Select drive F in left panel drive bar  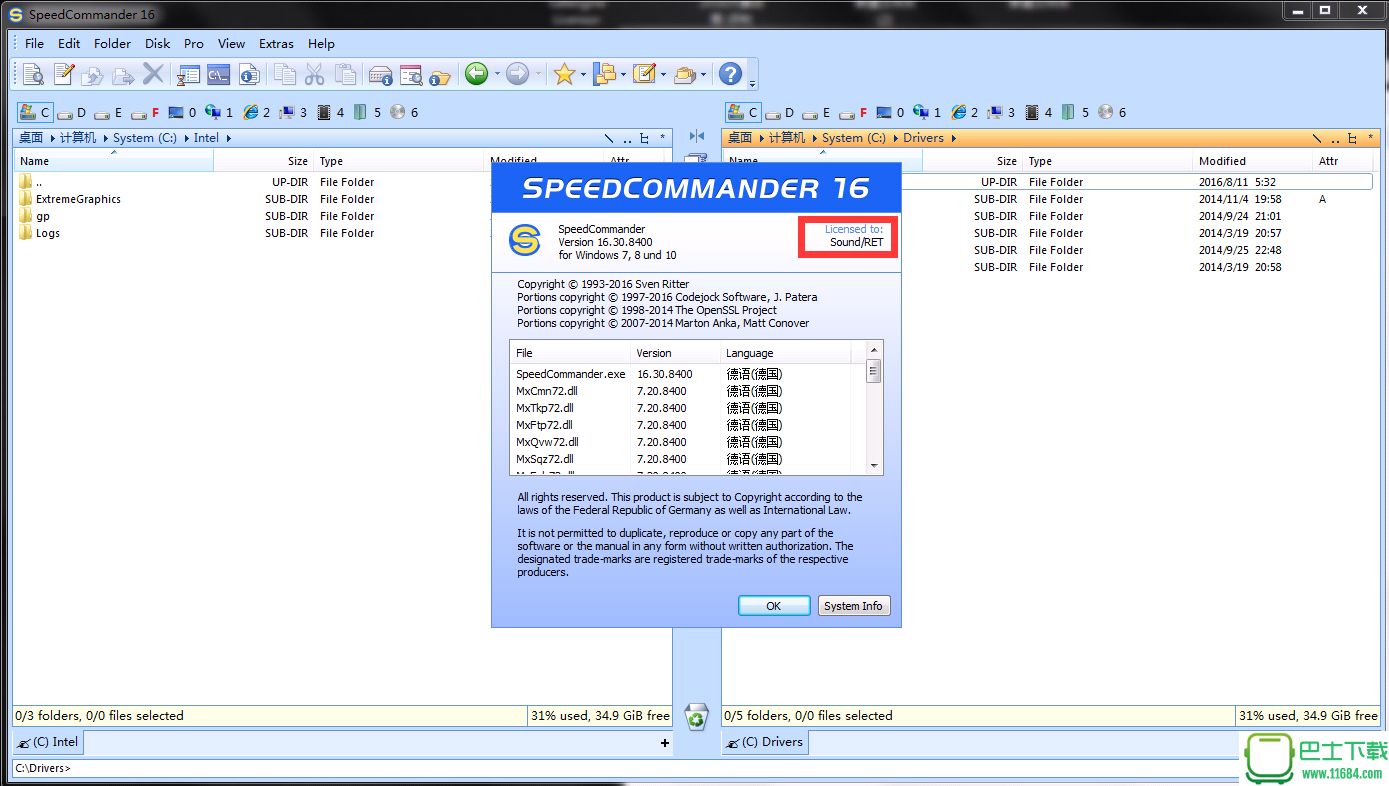pos(146,113)
